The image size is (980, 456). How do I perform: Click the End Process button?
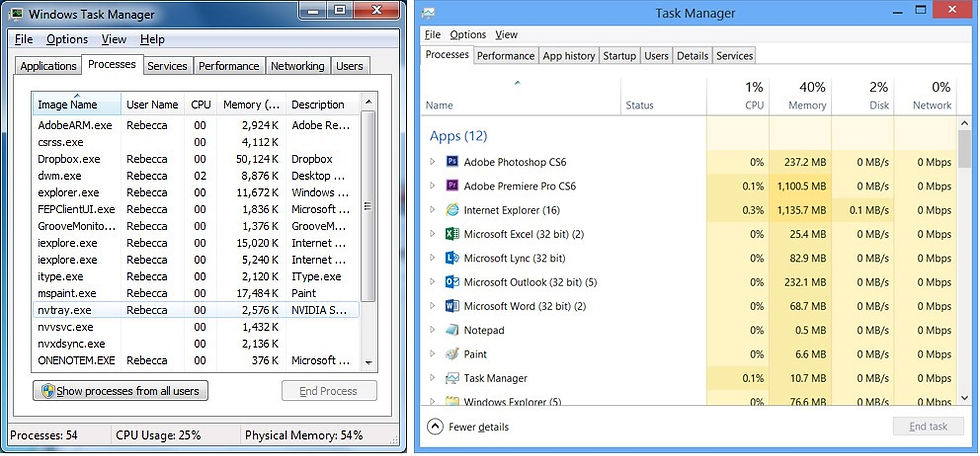[329, 391]
